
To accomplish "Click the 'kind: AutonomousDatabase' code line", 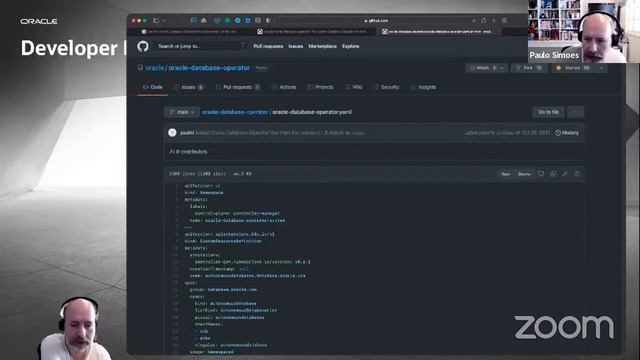I will pyautogui.click(x=226, y=303).
